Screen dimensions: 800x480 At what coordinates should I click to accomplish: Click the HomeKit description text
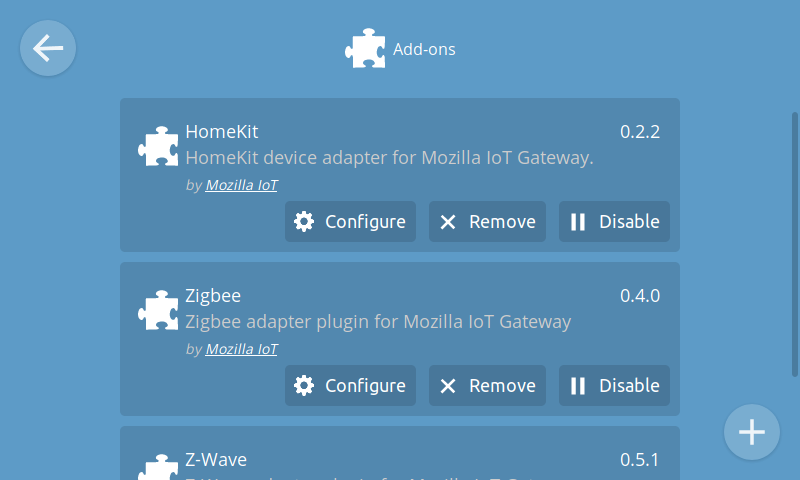[390, 158]
